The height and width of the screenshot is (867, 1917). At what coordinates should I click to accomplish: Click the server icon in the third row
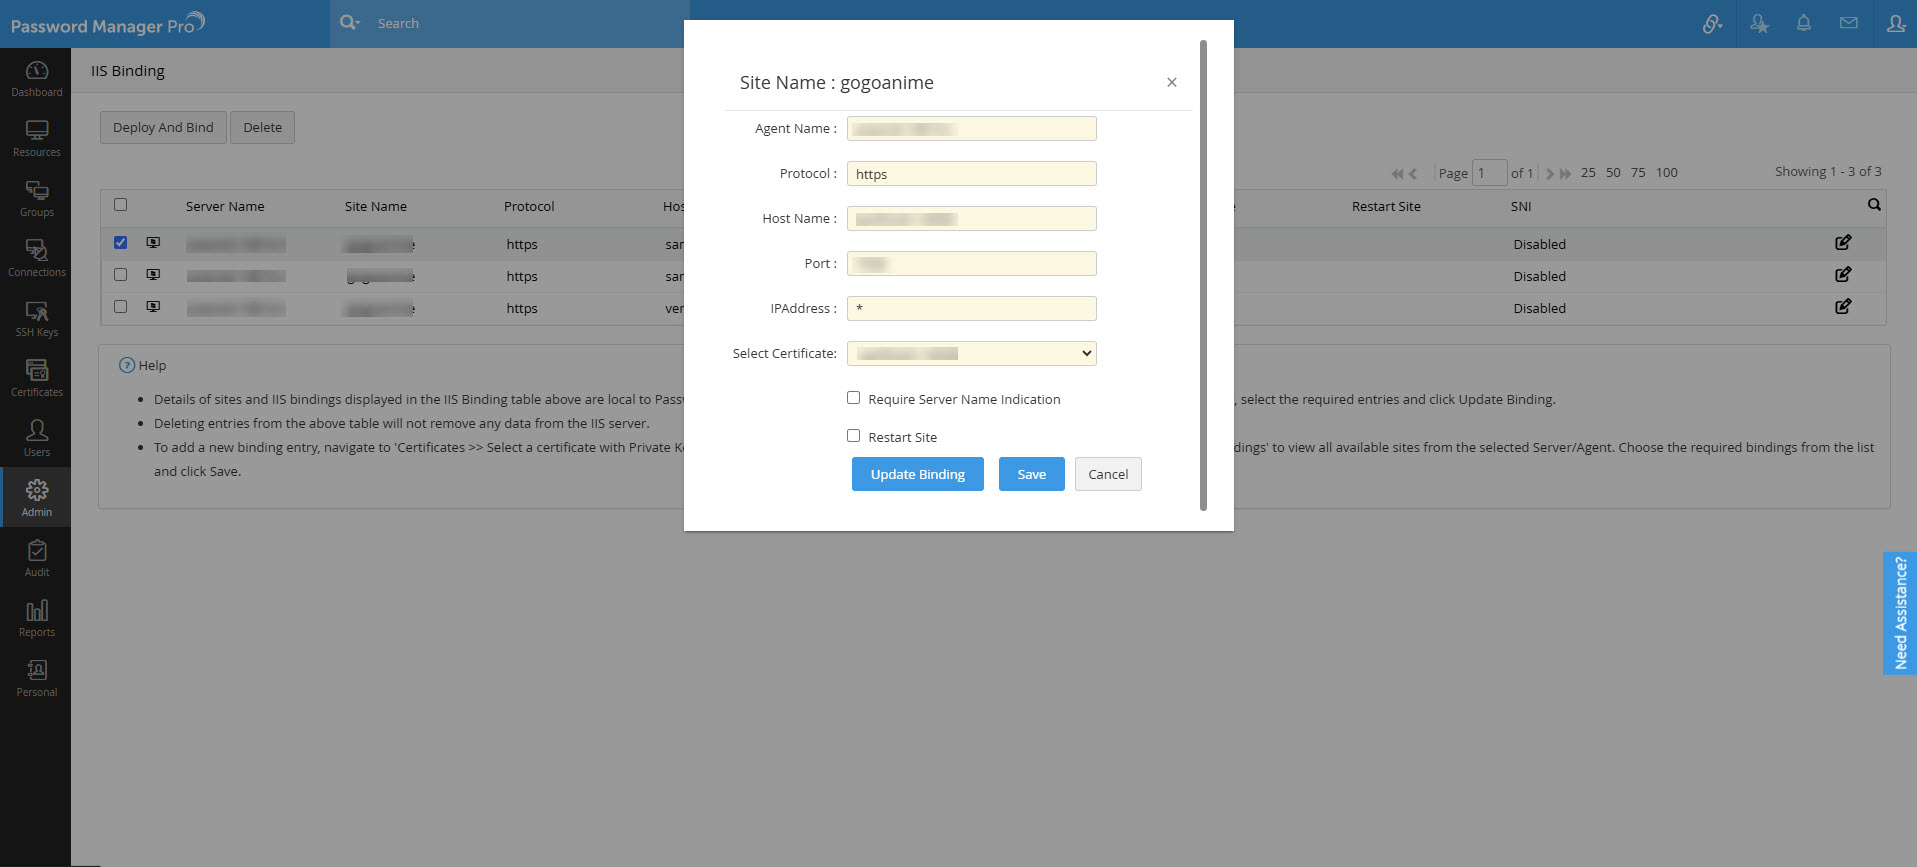tap(153, 307)
